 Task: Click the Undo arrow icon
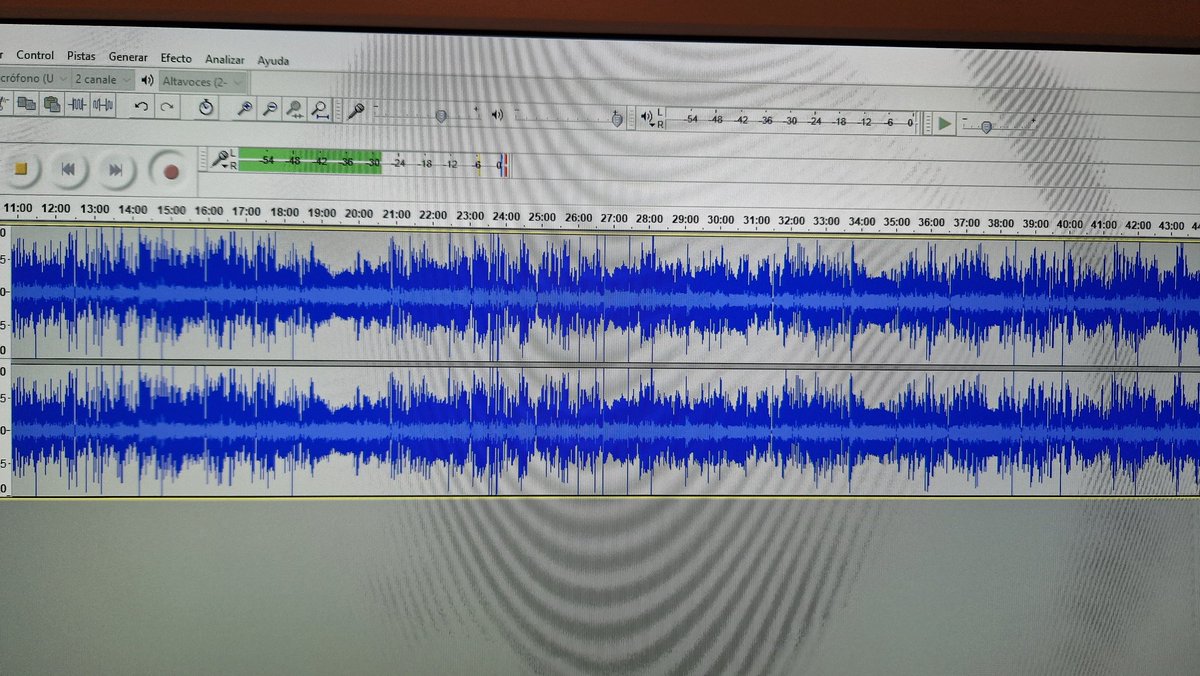pyautogui.click(x=142, y=105)
